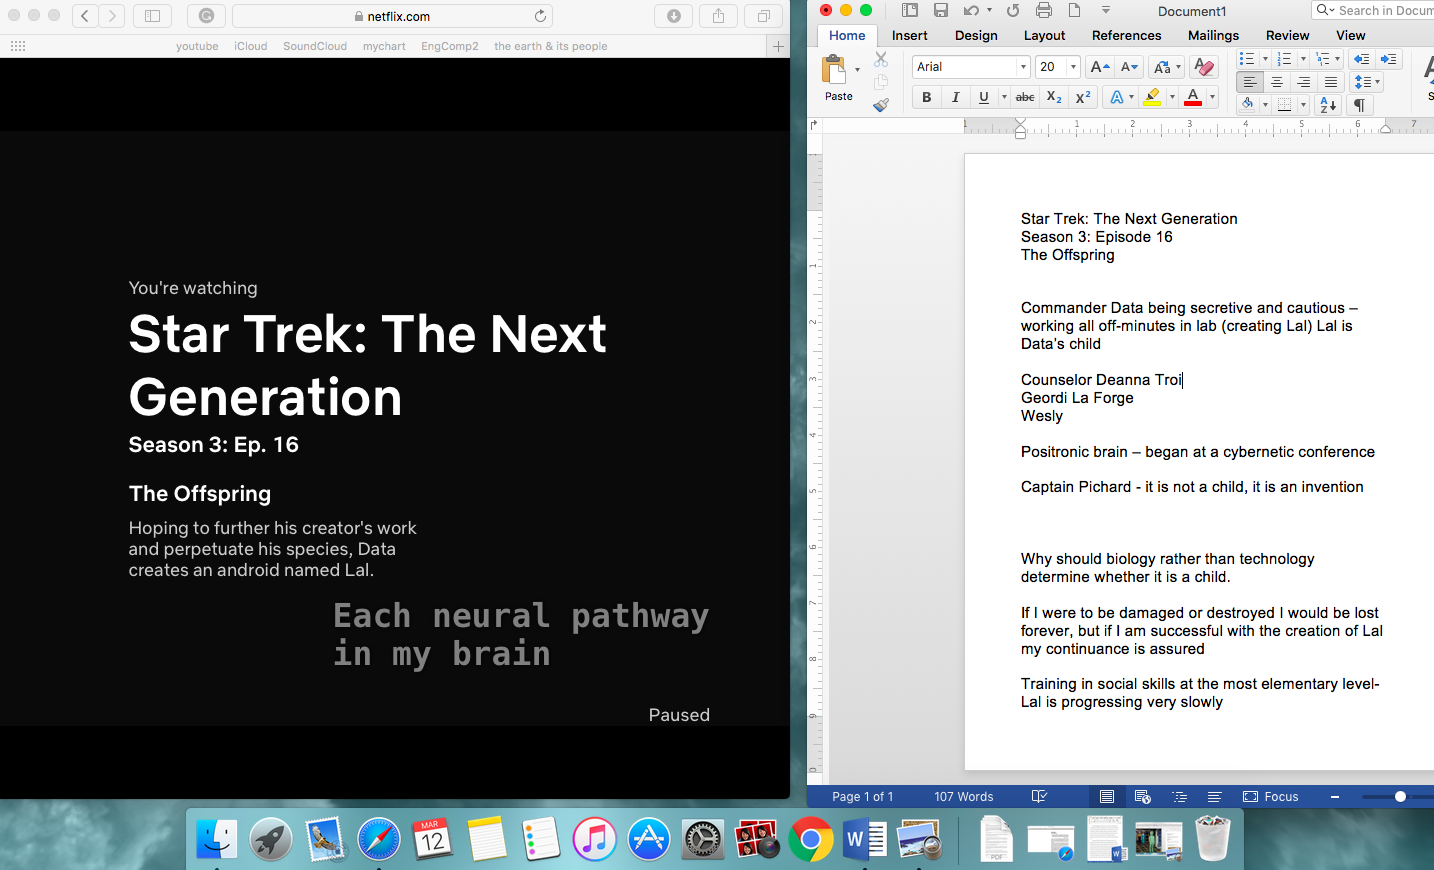Screen dimensions: 1434x870
Task: Click the spelling and grammar check status icon
Action: click(x=1039, y=797)
